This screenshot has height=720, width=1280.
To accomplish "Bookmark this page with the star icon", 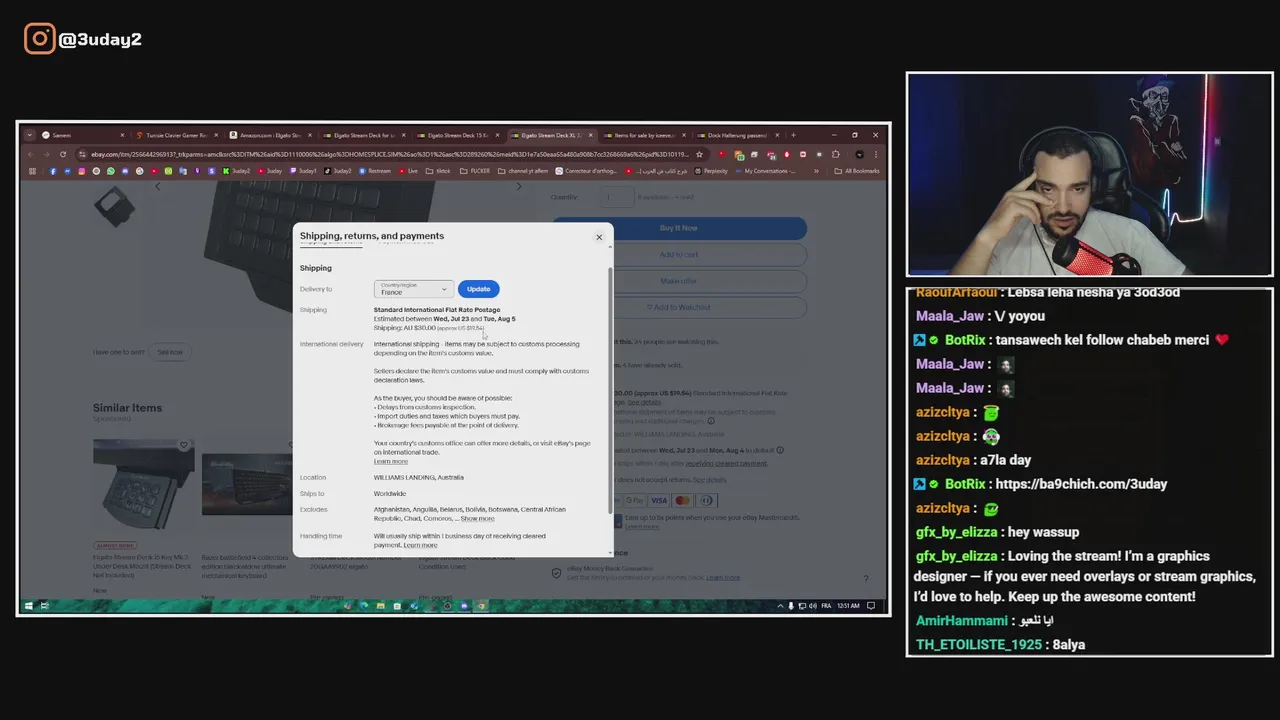I will click(699, 154).
